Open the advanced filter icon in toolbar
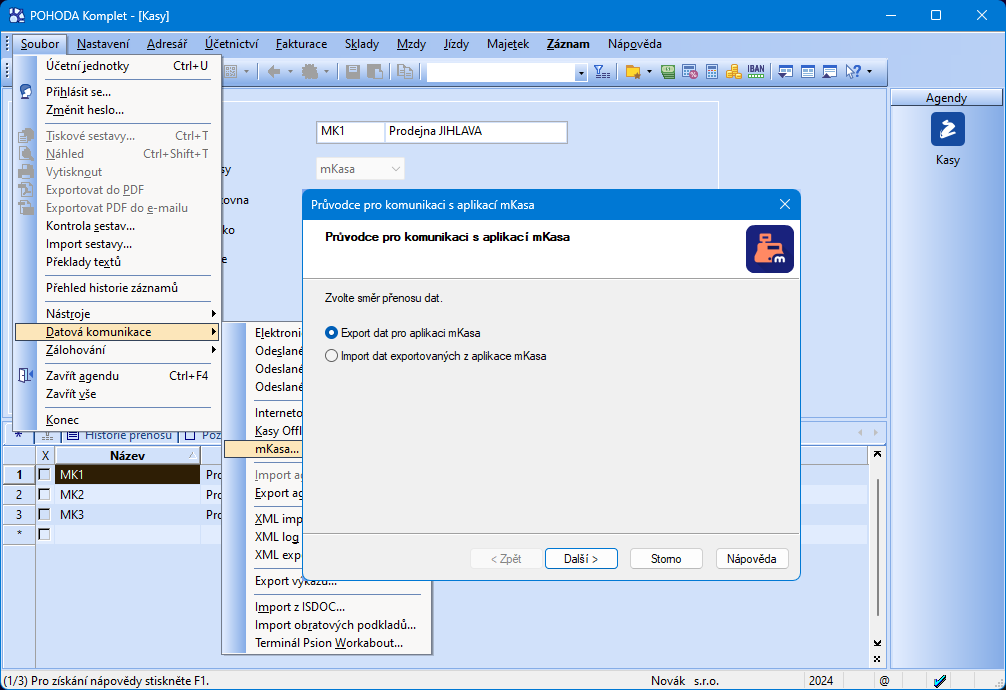Image resolution: width=1006 pixels, height=690 pixels. click(x=602, y=72)
